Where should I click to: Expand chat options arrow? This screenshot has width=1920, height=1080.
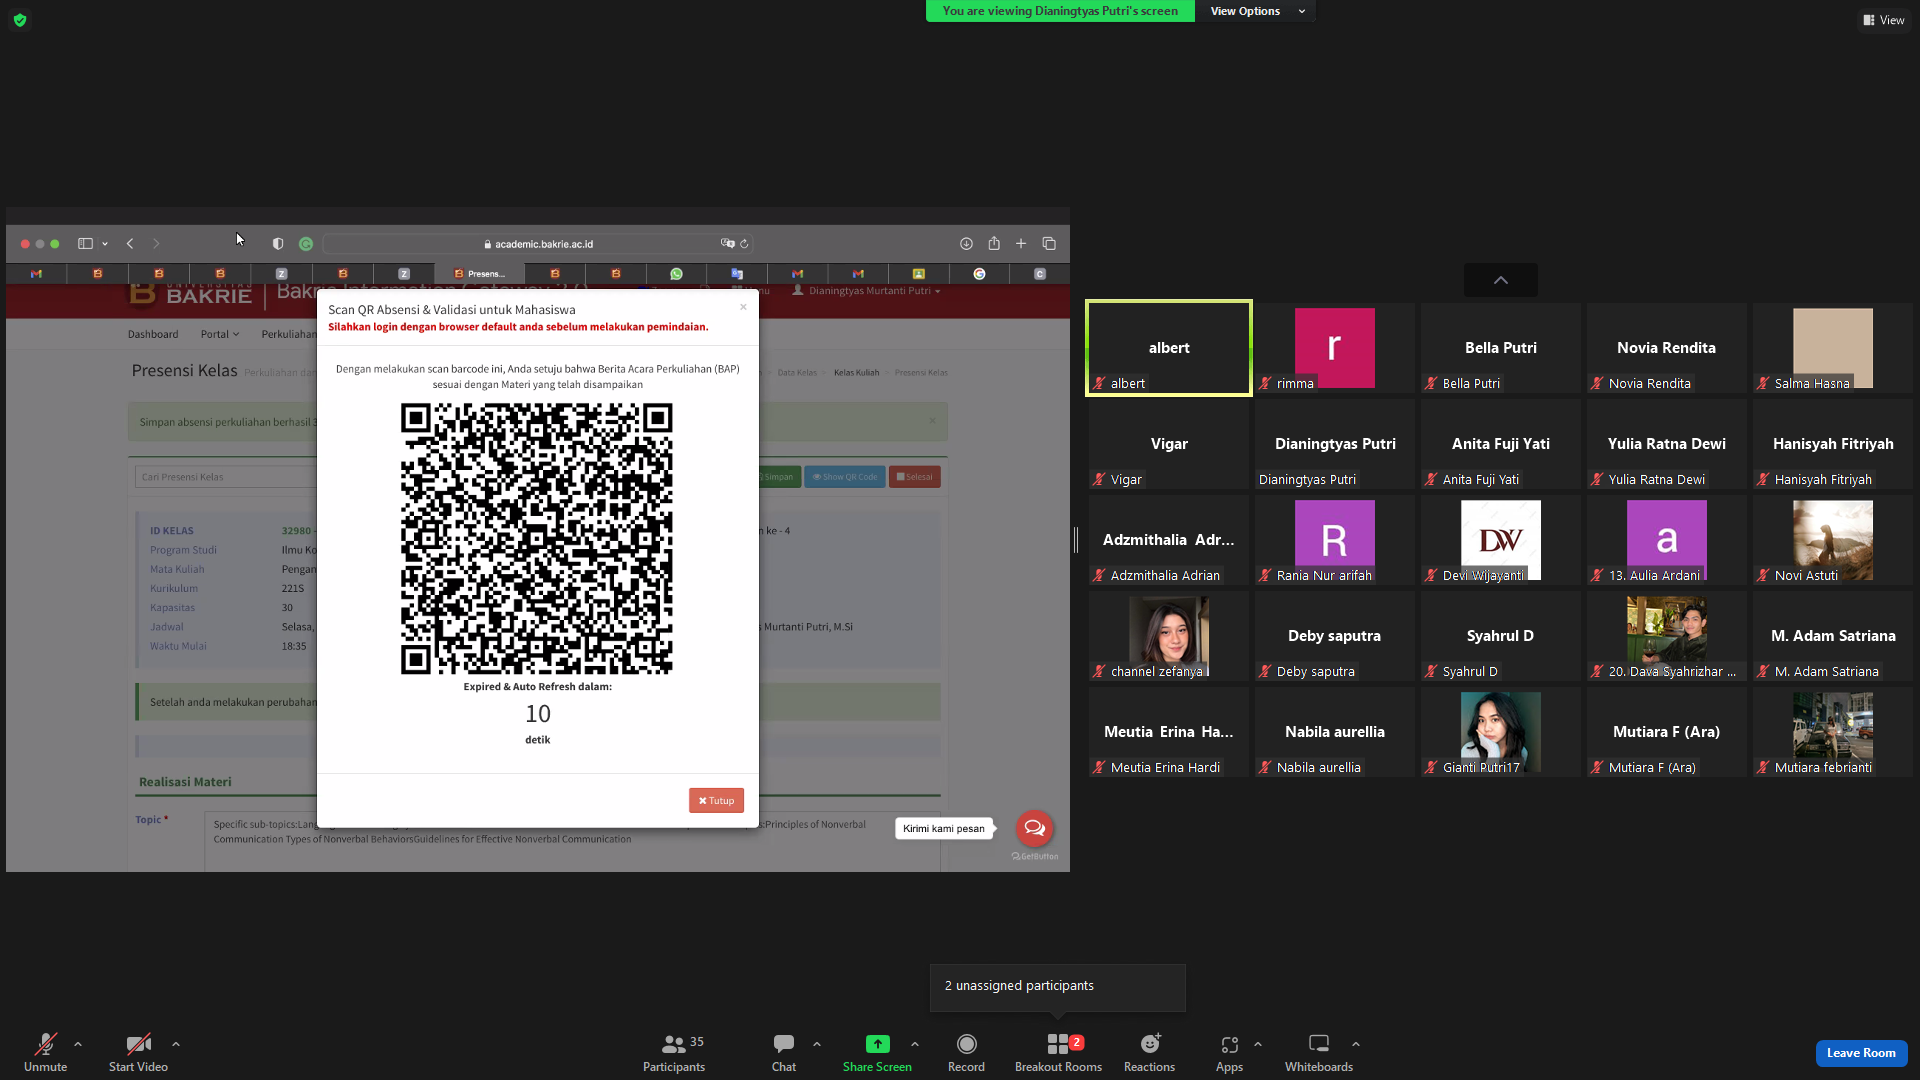817,1044
